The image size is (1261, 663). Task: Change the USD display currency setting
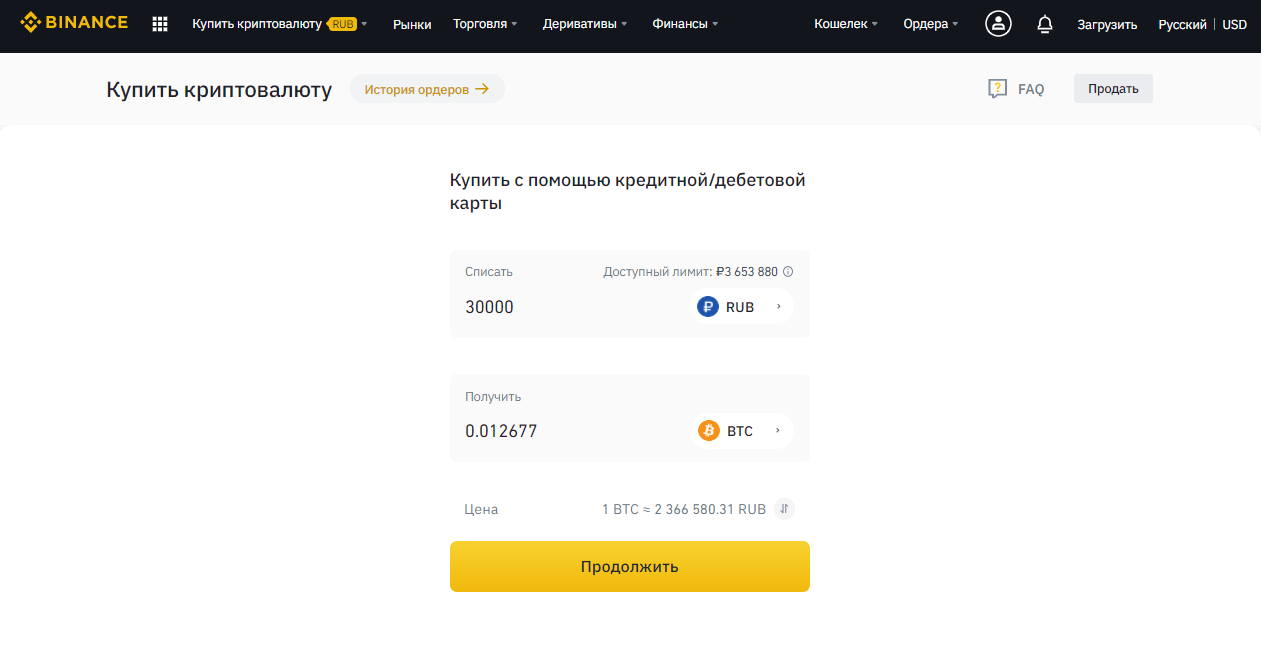tap(1235, 24)
